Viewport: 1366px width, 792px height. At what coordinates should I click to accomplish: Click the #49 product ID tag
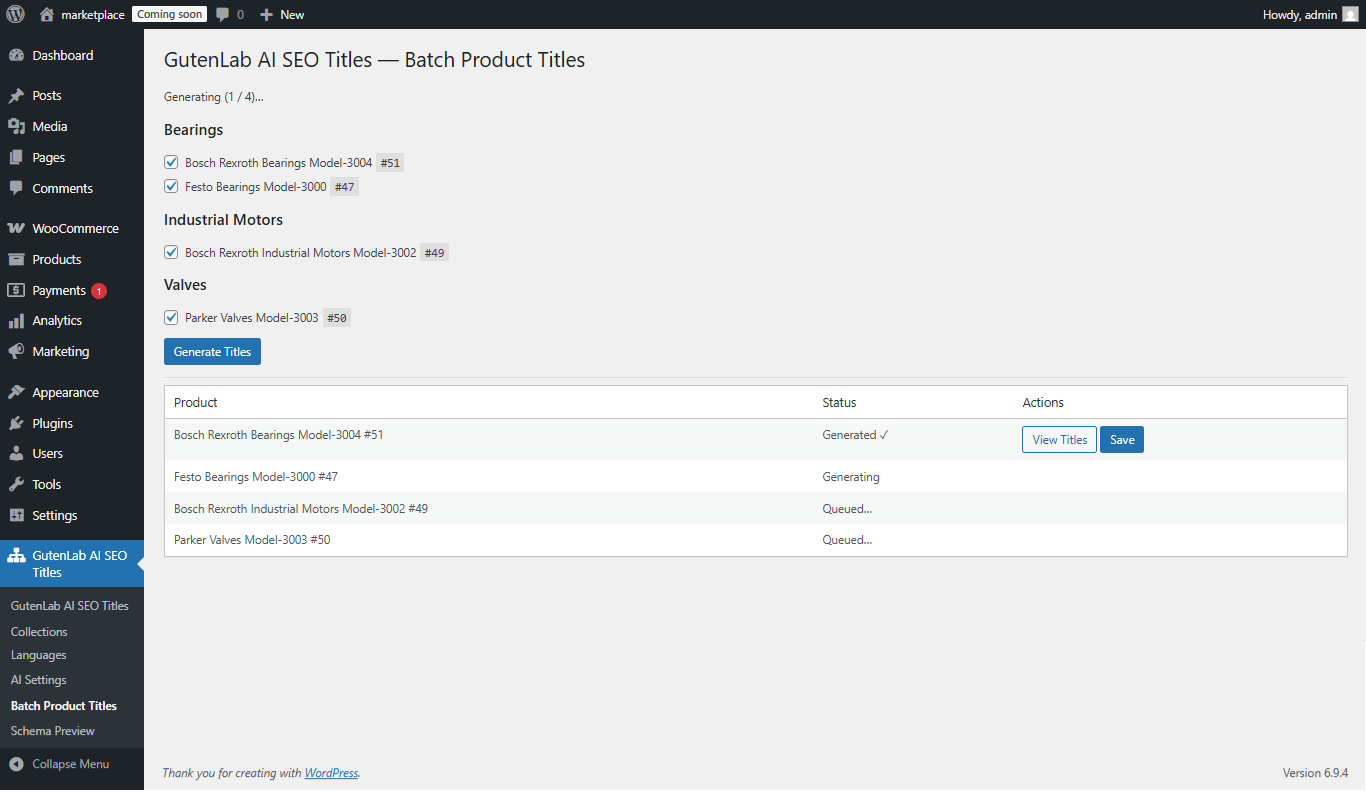(x=434, y=253)
